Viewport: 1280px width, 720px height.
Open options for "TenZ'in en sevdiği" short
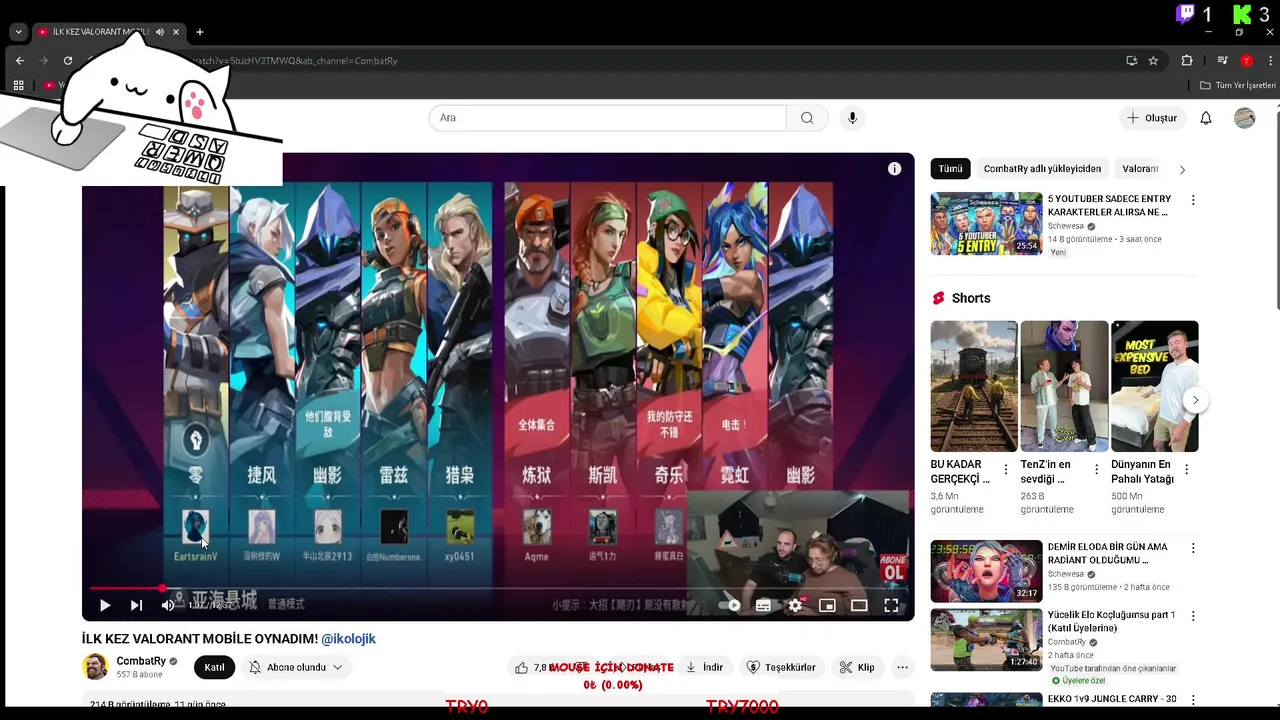click(x=1096, y=469)
